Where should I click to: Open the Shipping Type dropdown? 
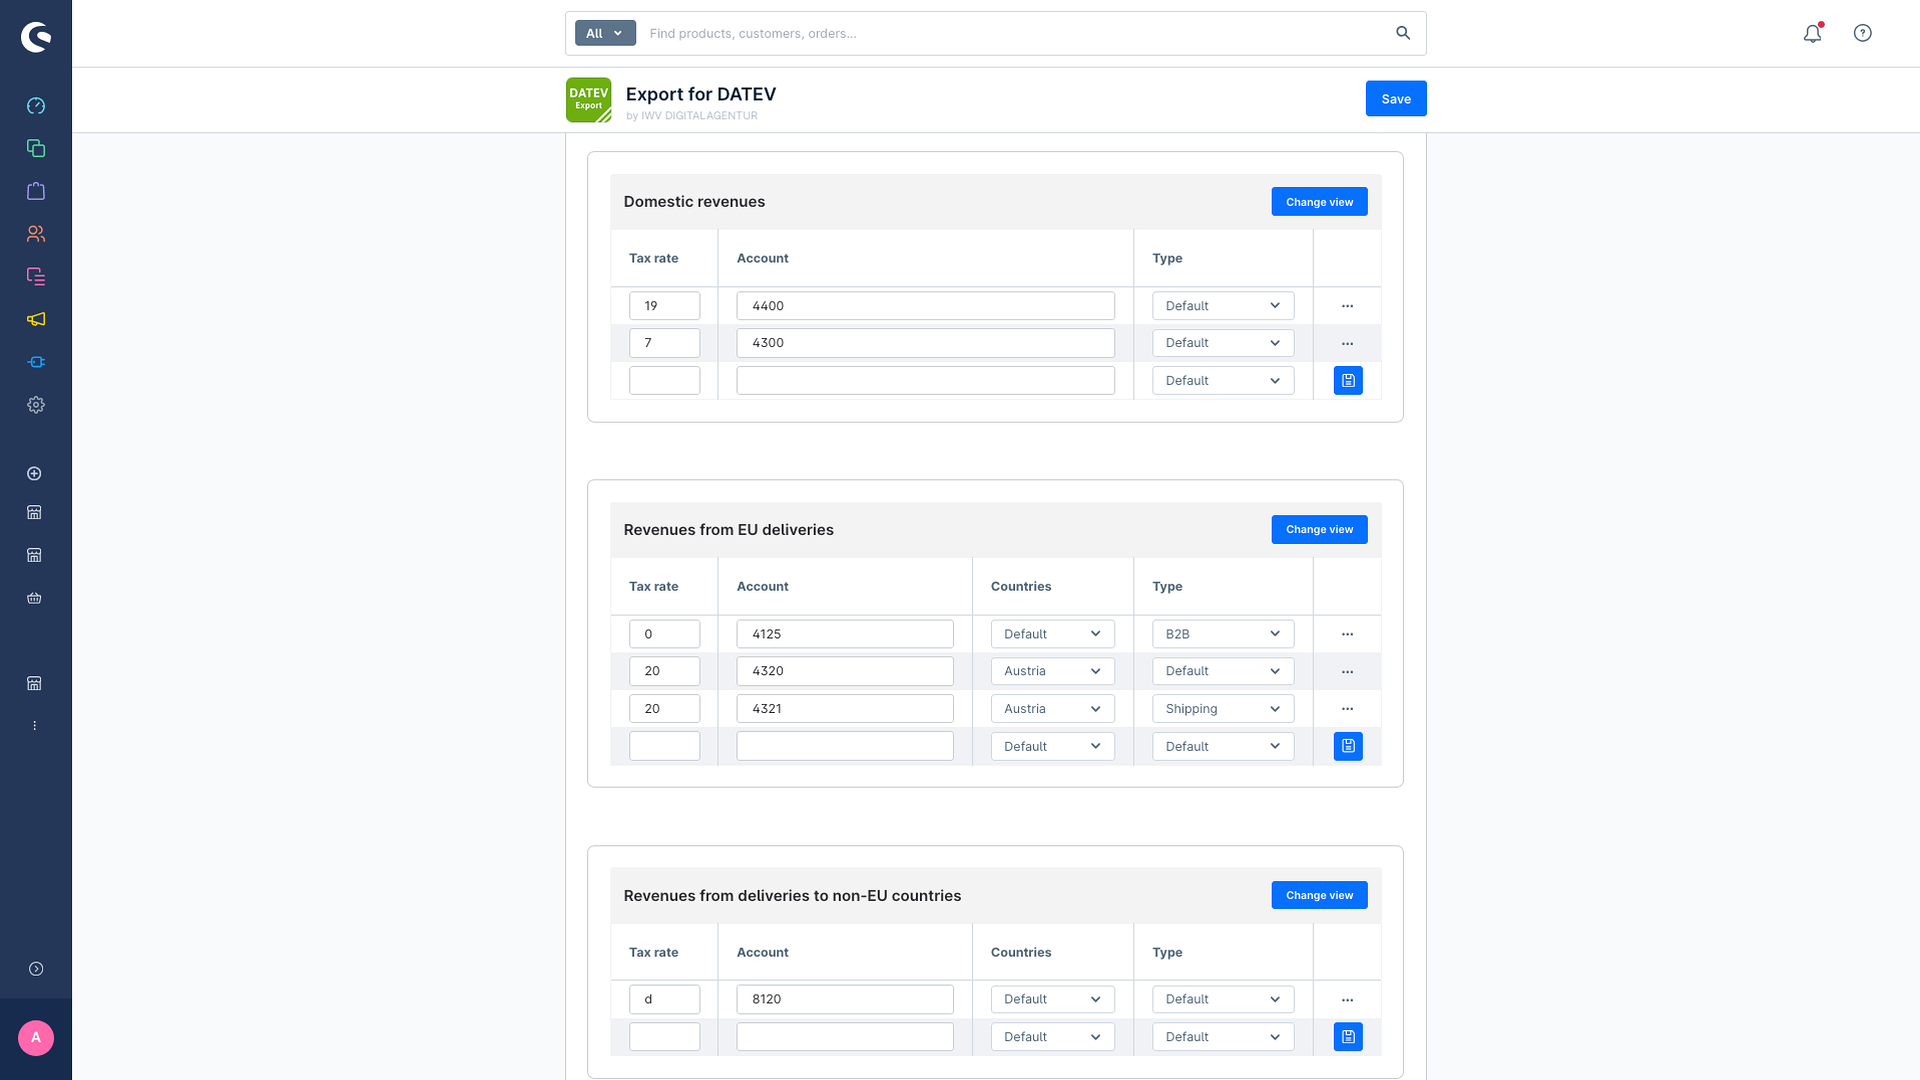tap(1223, 709)
